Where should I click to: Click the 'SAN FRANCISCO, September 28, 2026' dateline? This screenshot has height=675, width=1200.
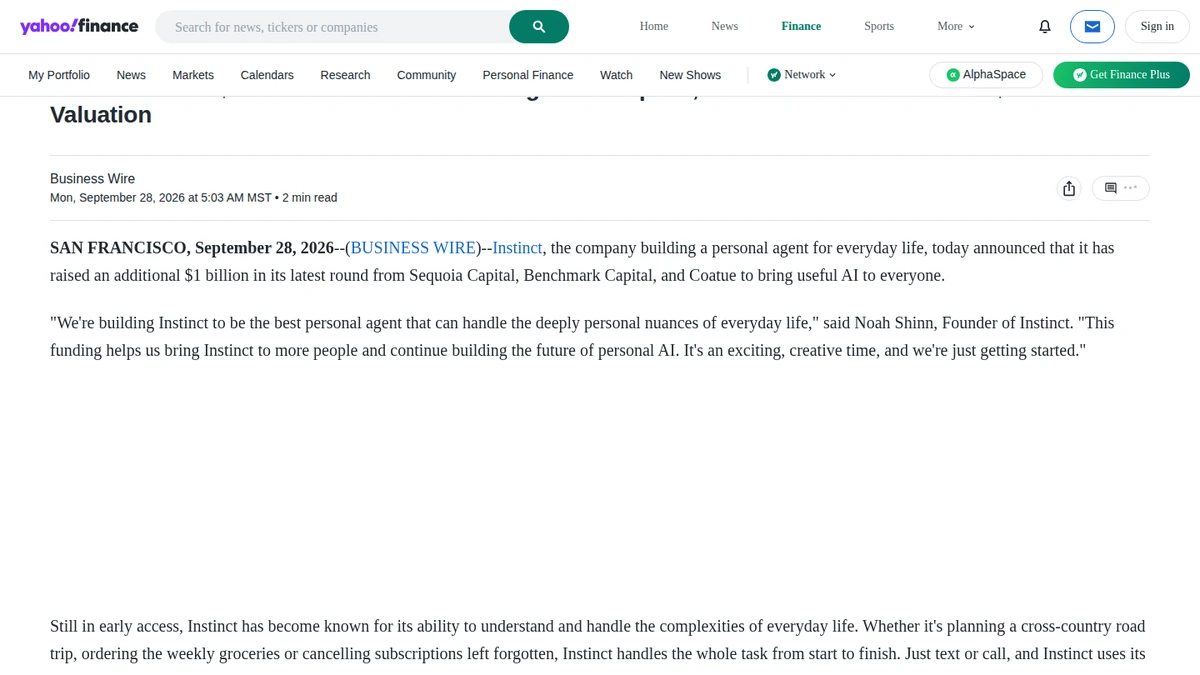coord(192,248)
